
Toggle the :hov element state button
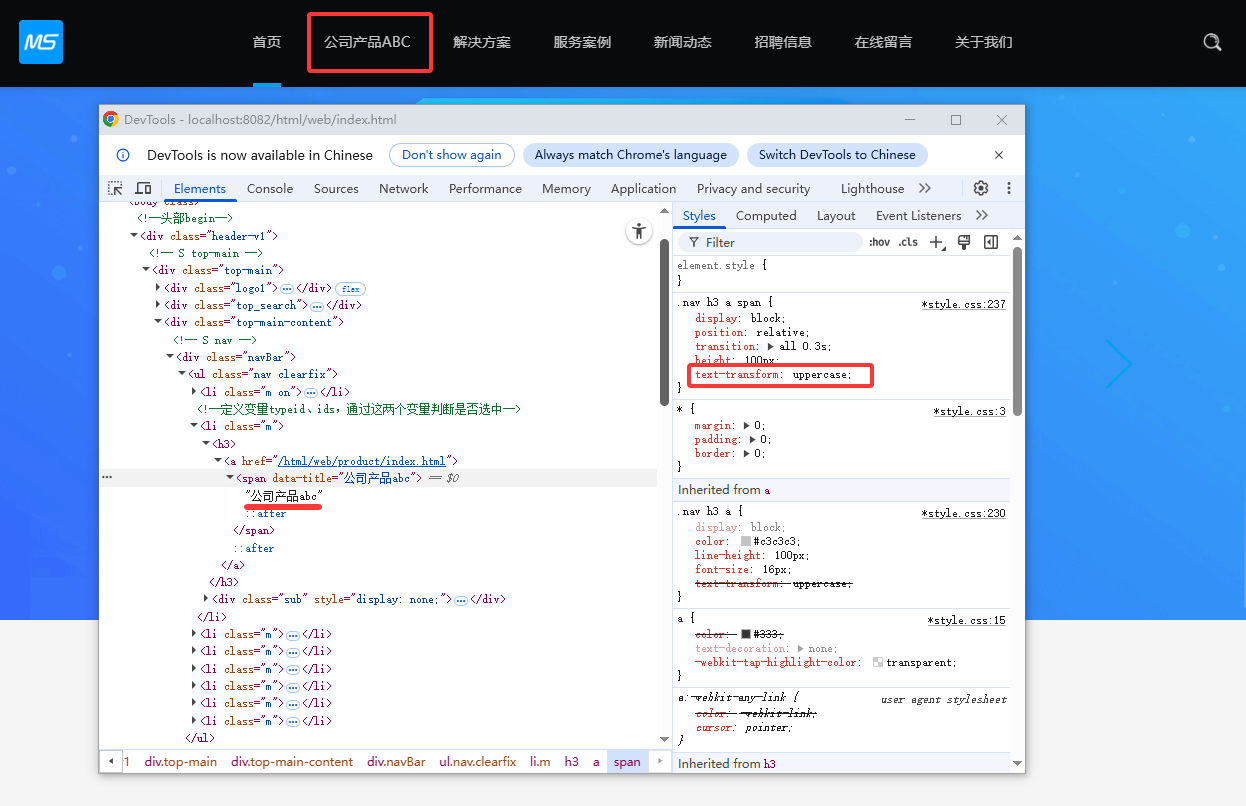879,242
